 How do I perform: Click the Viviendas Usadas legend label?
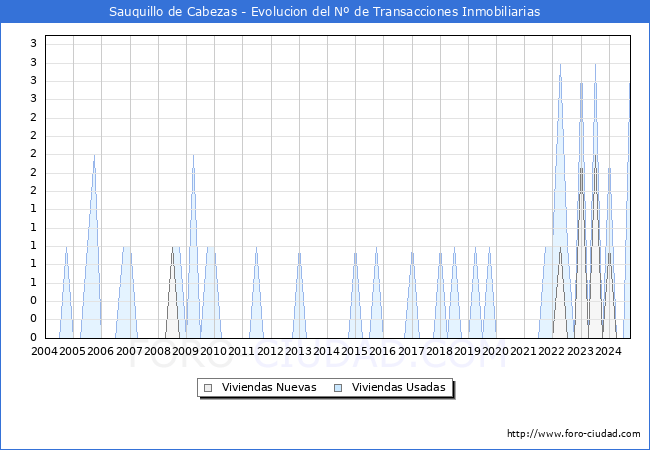click(398, 387)
